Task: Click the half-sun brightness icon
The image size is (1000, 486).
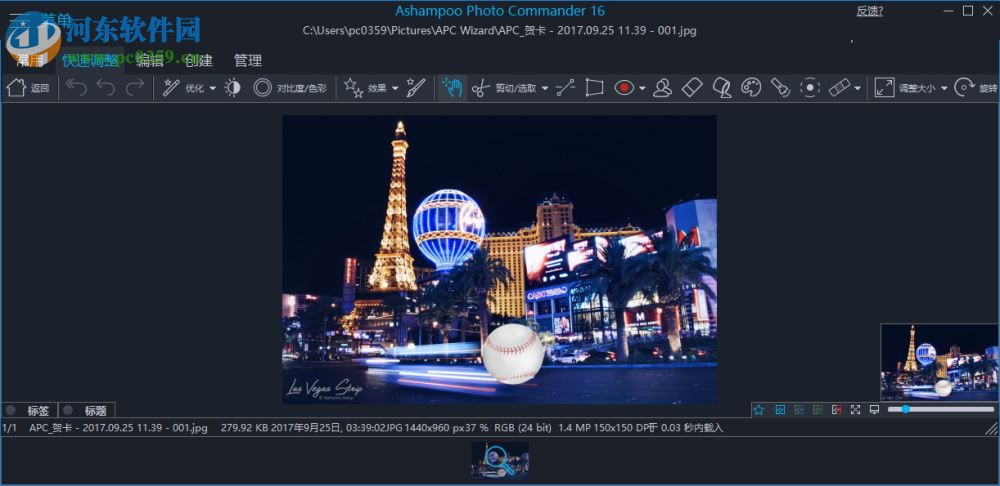Action: click(233, 88)
